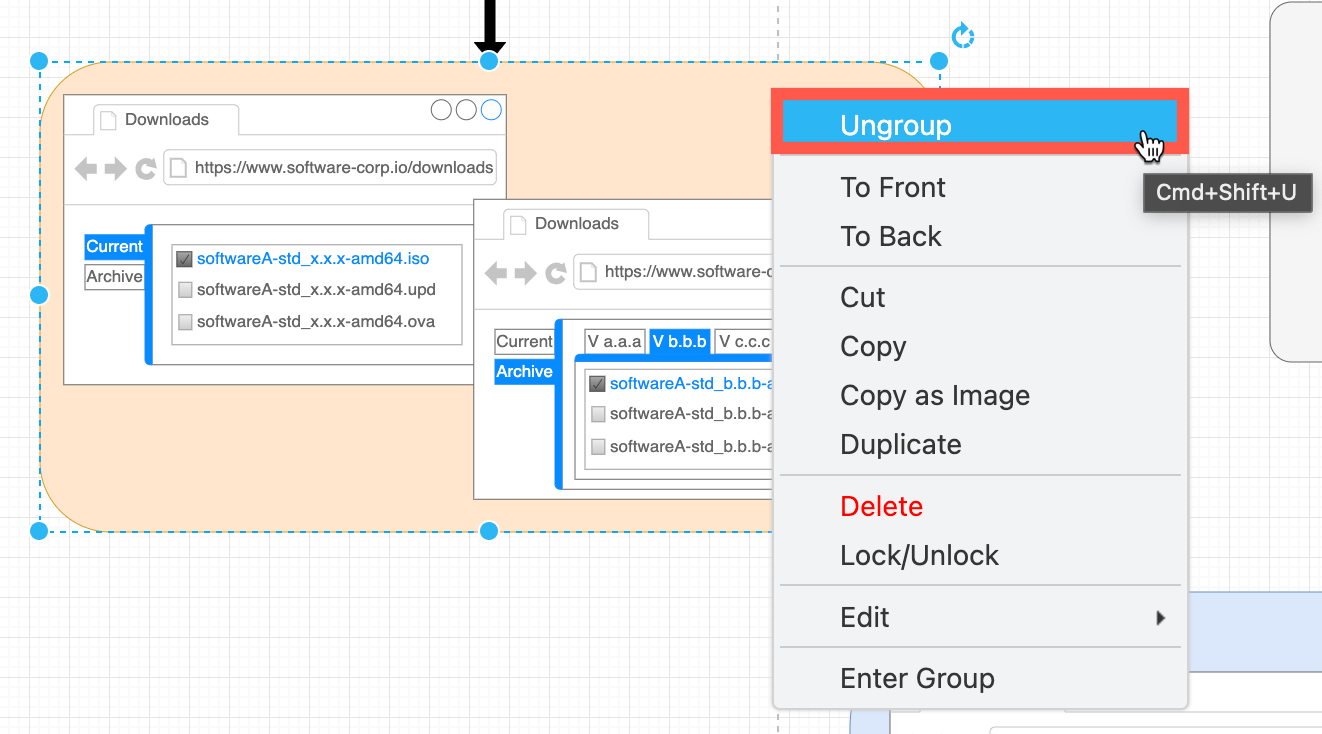Select the Archive tab in the first mockup
Image resolution: width=1322 pixels, height=734 pixels.
pyautogui.click(x=113, y=277)
